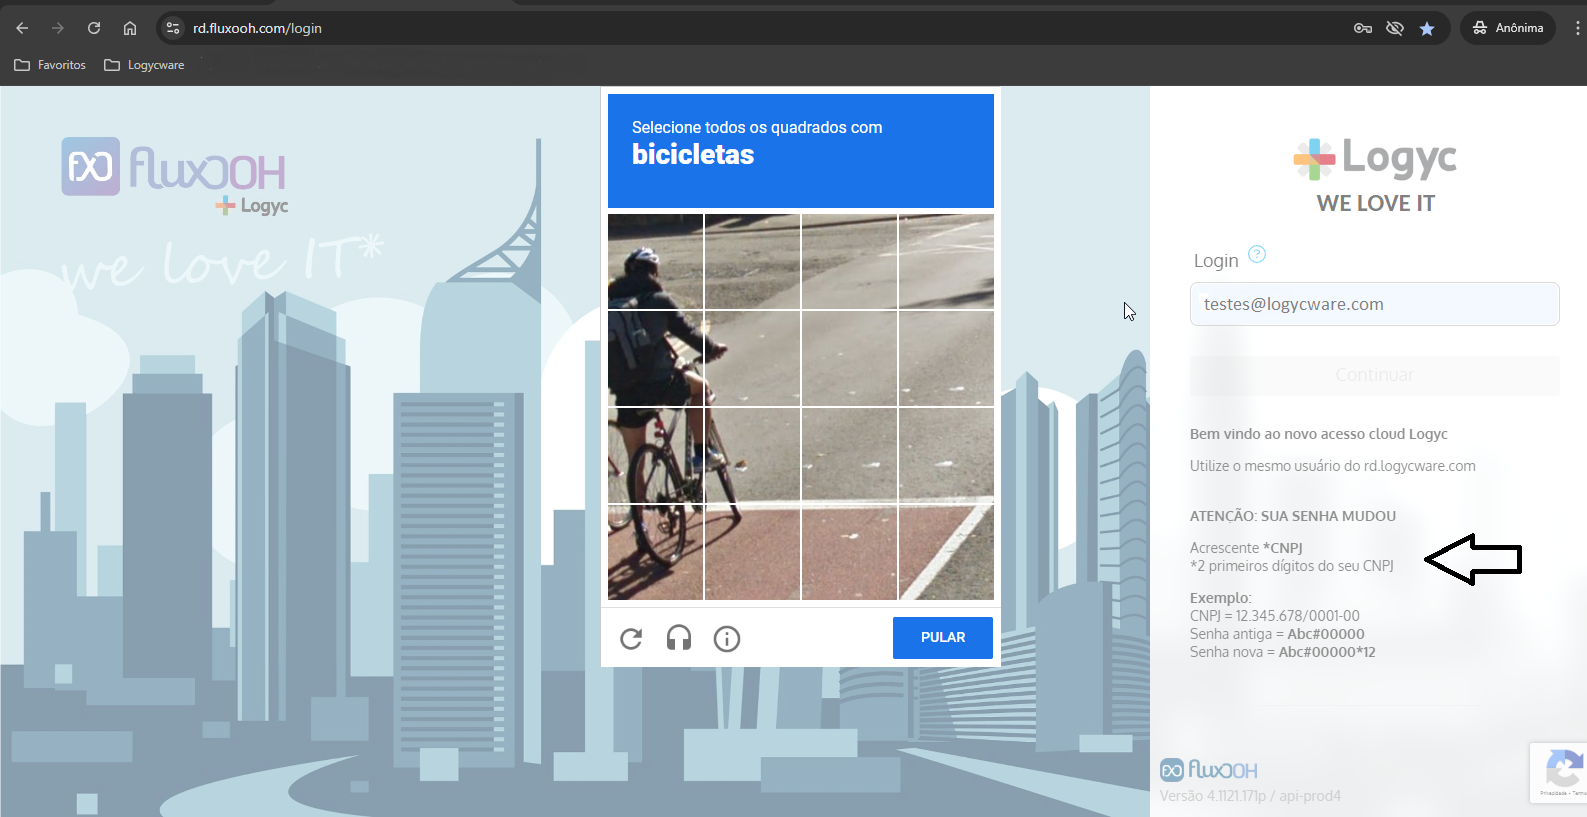1587x817 pixels.
Task: Bookmark this page with the star icon
Action: coord(1427,28)
